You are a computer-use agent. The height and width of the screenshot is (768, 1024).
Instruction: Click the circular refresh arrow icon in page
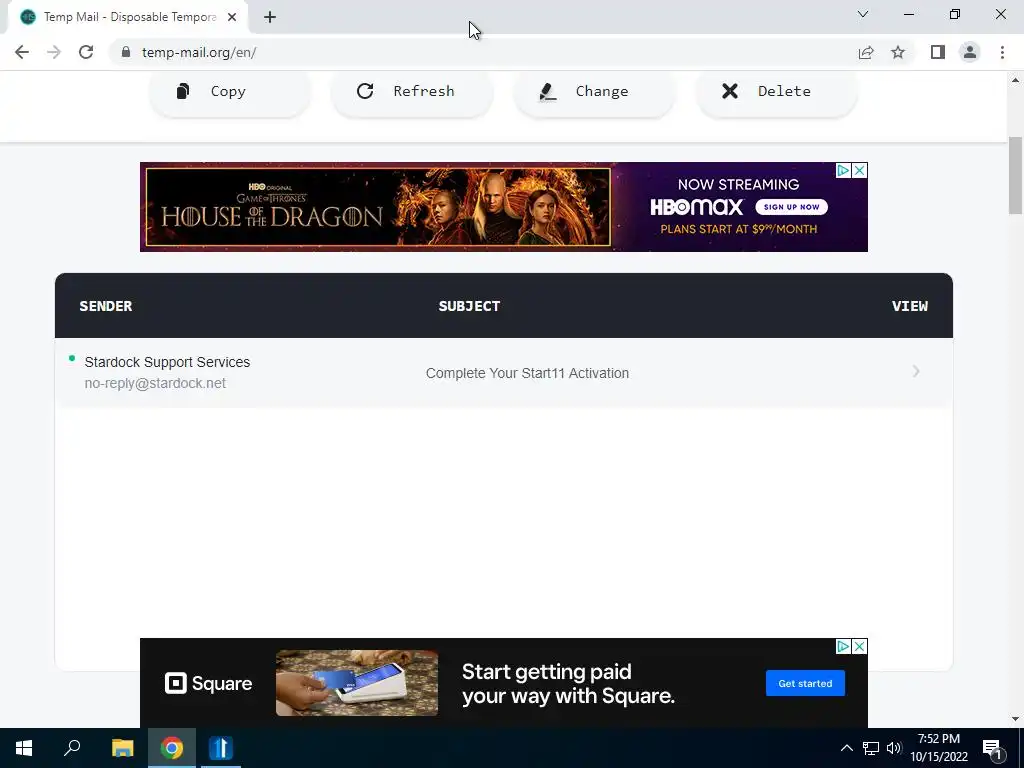coord(365,91)
